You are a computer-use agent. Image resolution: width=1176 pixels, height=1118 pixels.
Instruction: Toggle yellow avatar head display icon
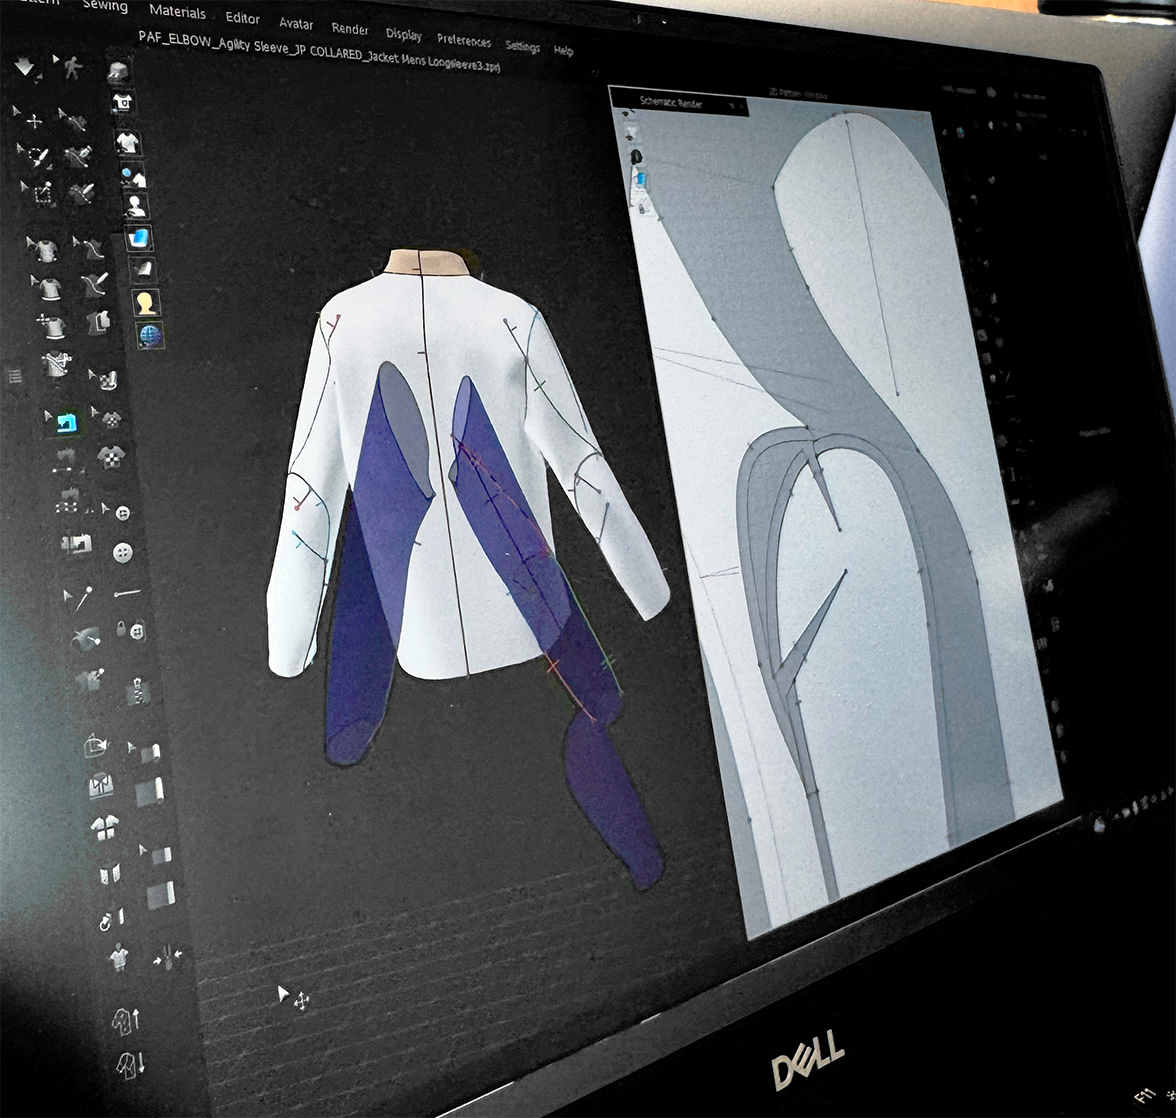[145, 303]
